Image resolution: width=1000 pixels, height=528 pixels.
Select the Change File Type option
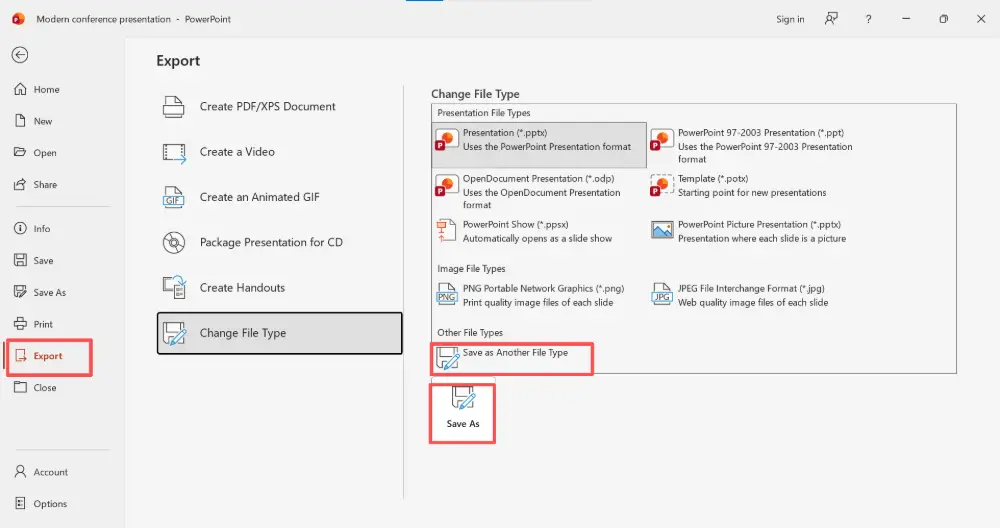click(279, 333)
